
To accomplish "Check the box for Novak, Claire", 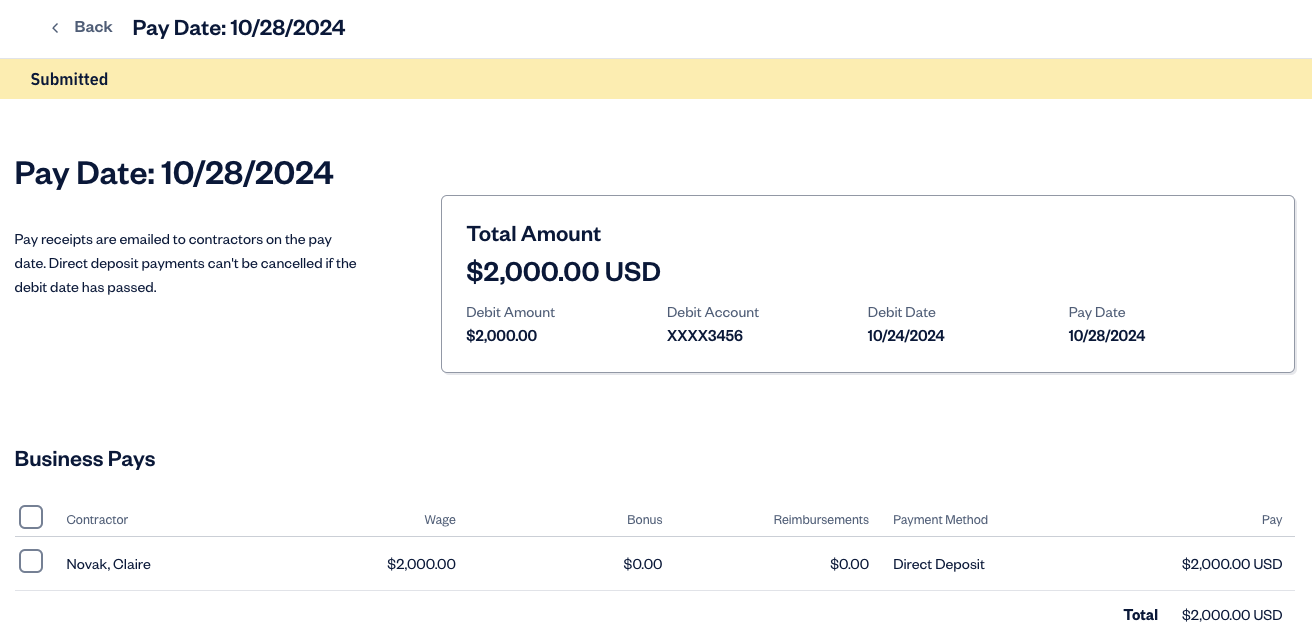I will click(31, 562).
